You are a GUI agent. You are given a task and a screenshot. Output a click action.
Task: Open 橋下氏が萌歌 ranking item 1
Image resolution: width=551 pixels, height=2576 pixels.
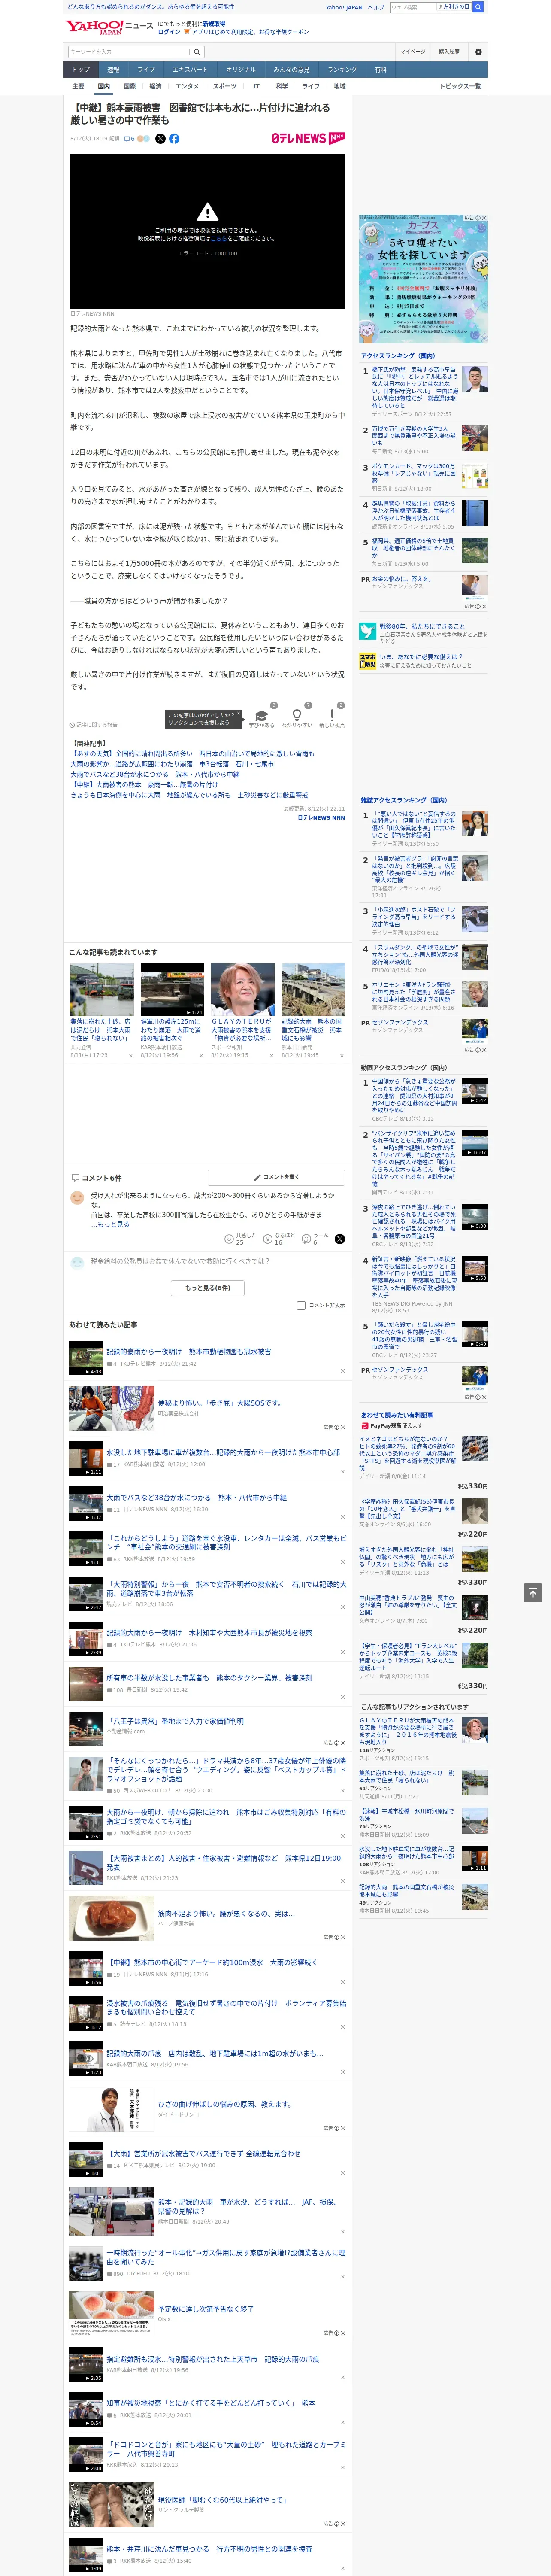click(x=414, y=387)
